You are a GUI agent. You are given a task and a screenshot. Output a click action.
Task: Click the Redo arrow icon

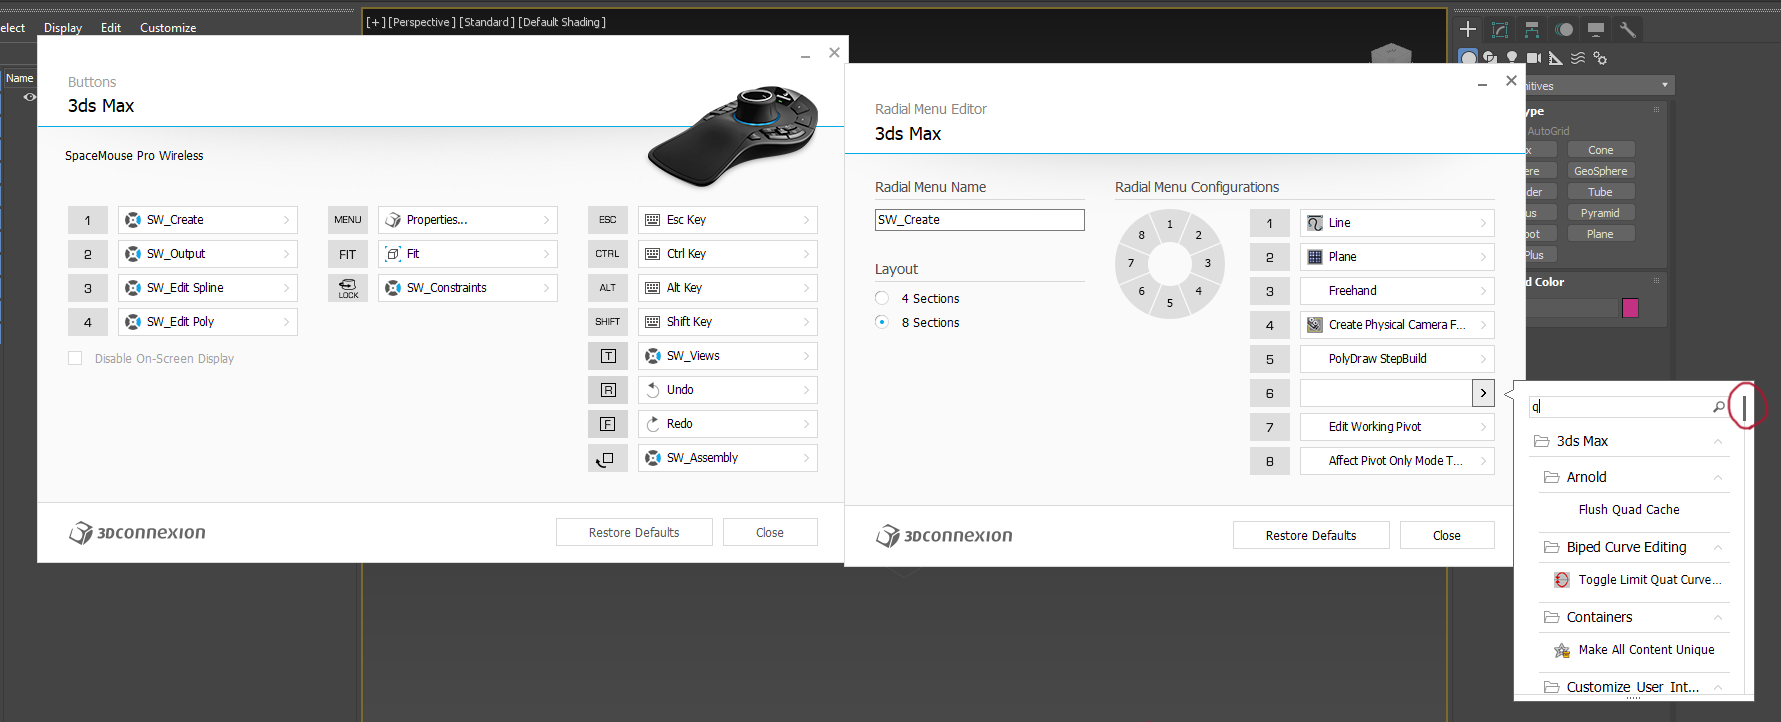pos(652,424)
